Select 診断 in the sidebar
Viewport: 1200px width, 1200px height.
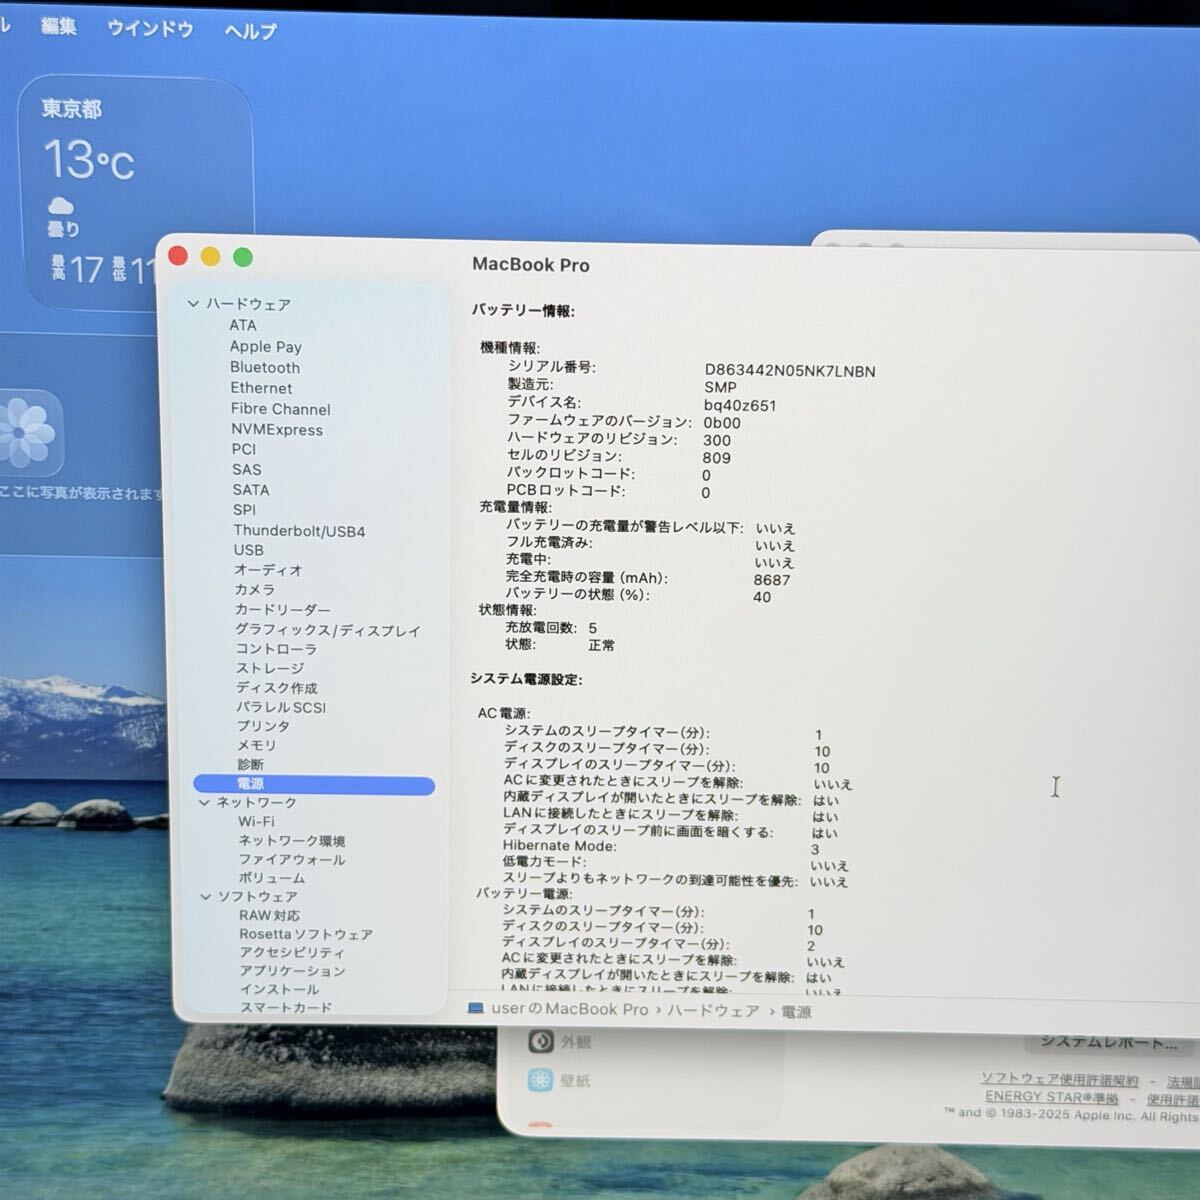pyautogui.click(x=250, y=764)
